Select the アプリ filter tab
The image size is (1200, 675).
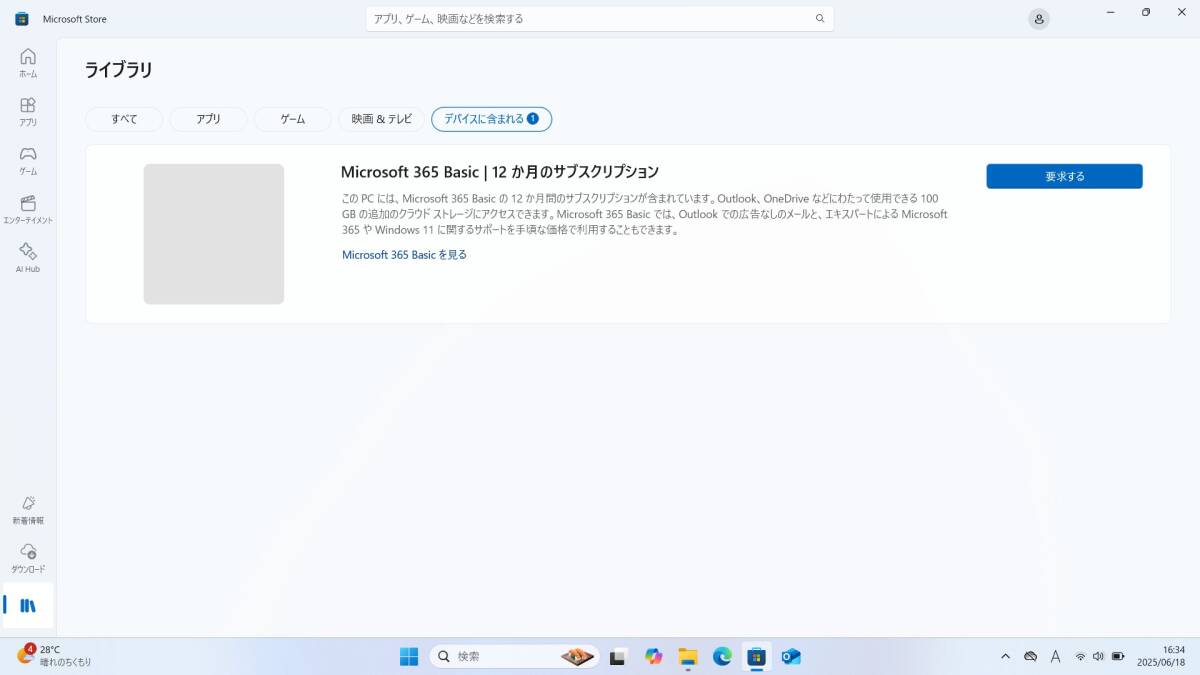coord(208,119)
